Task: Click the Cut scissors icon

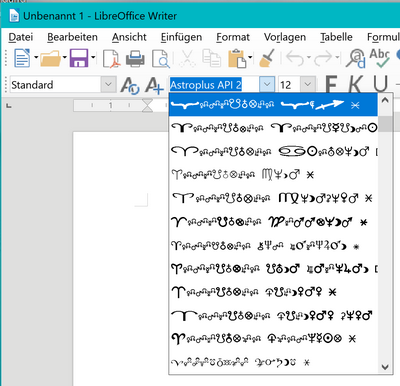Action: tap(187, 58)
